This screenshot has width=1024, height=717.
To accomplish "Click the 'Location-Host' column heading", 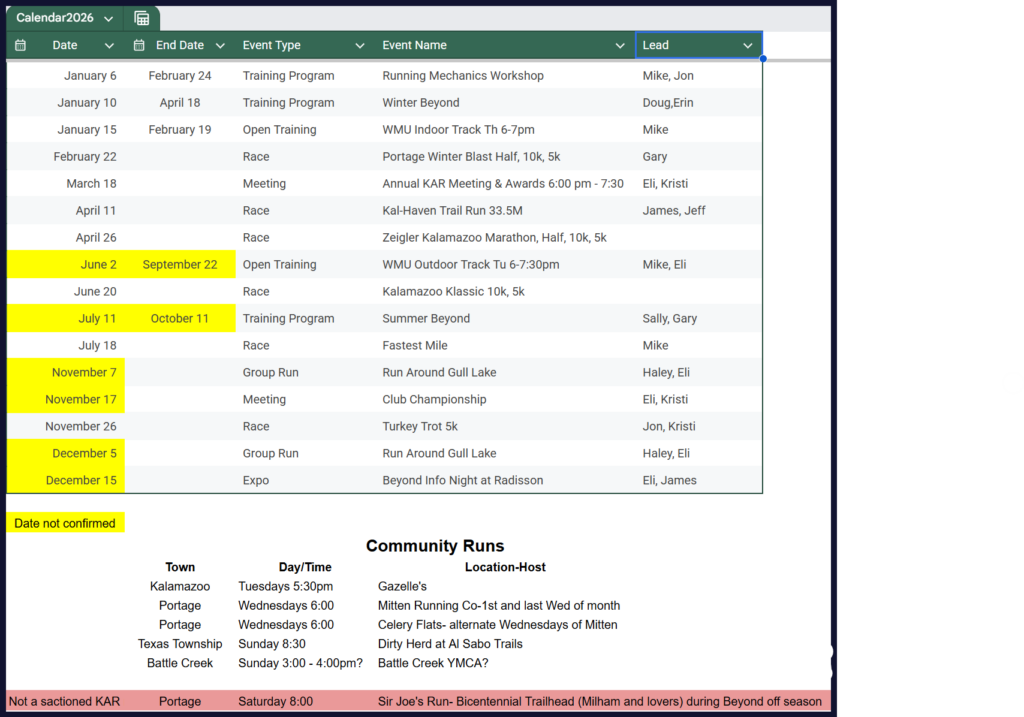I will (505, 567).
